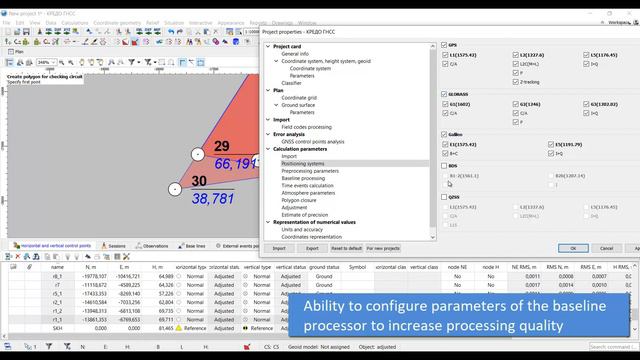Click the status bar icon at far left

[x=8, y=347]
